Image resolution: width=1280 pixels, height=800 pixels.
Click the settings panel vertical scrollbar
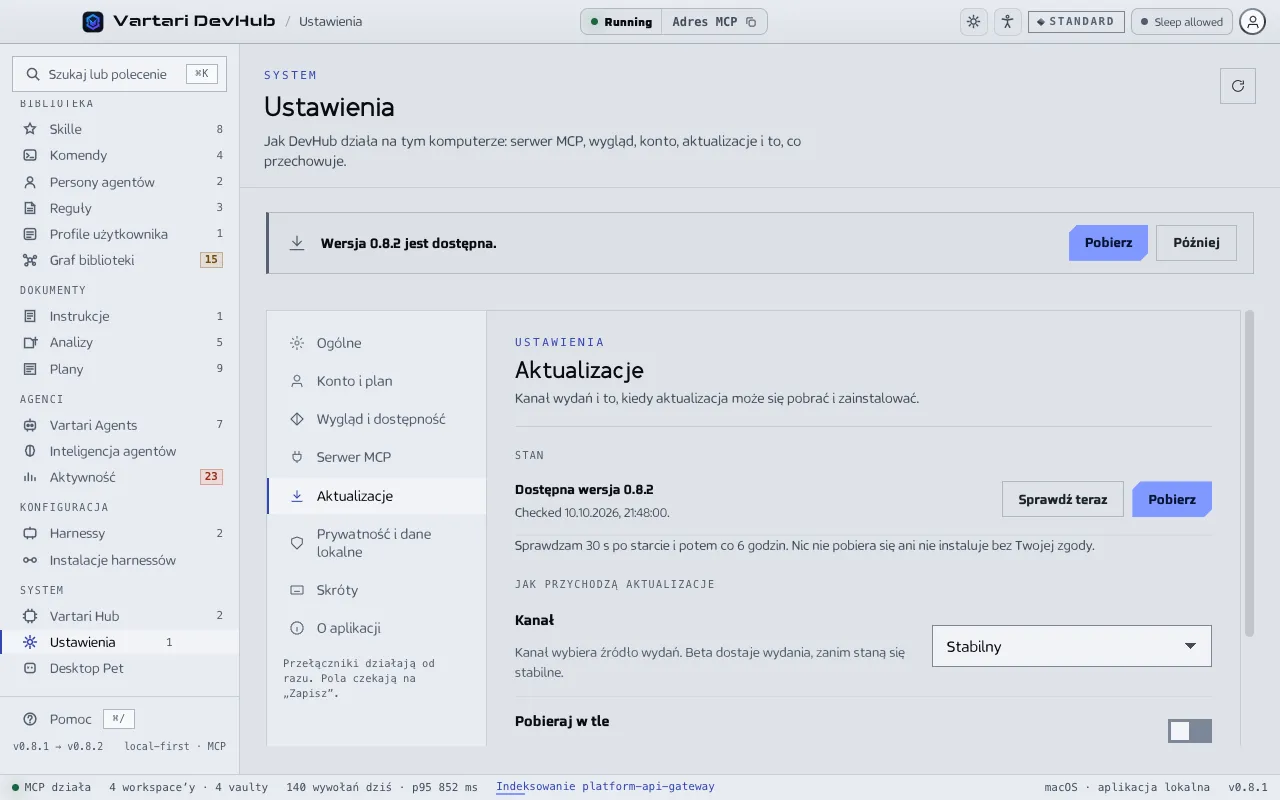[x=1249, y=473]
